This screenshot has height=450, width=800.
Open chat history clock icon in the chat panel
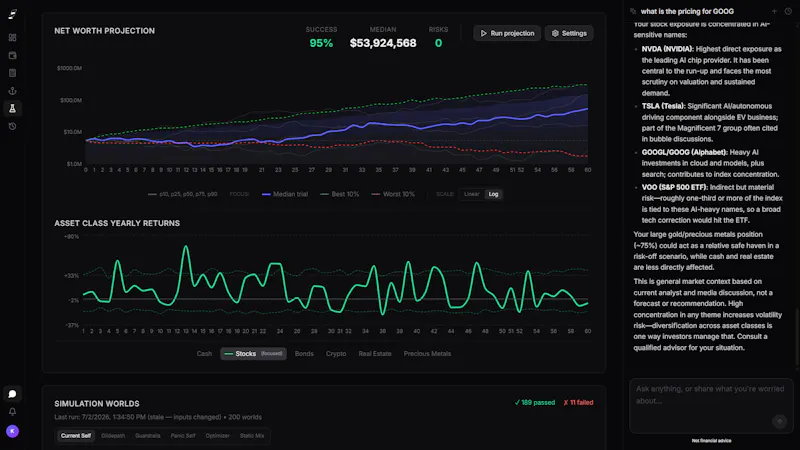click(788, 11)
